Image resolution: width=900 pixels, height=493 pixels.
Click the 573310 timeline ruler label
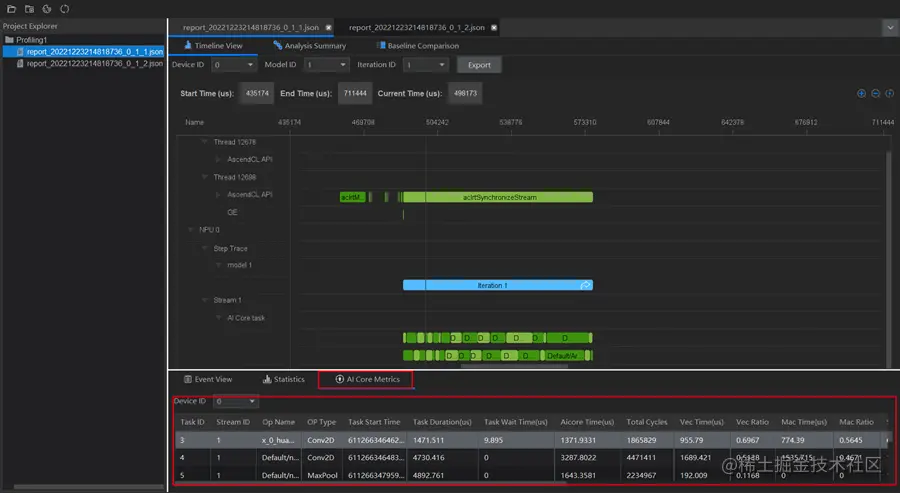coord(584,122)
